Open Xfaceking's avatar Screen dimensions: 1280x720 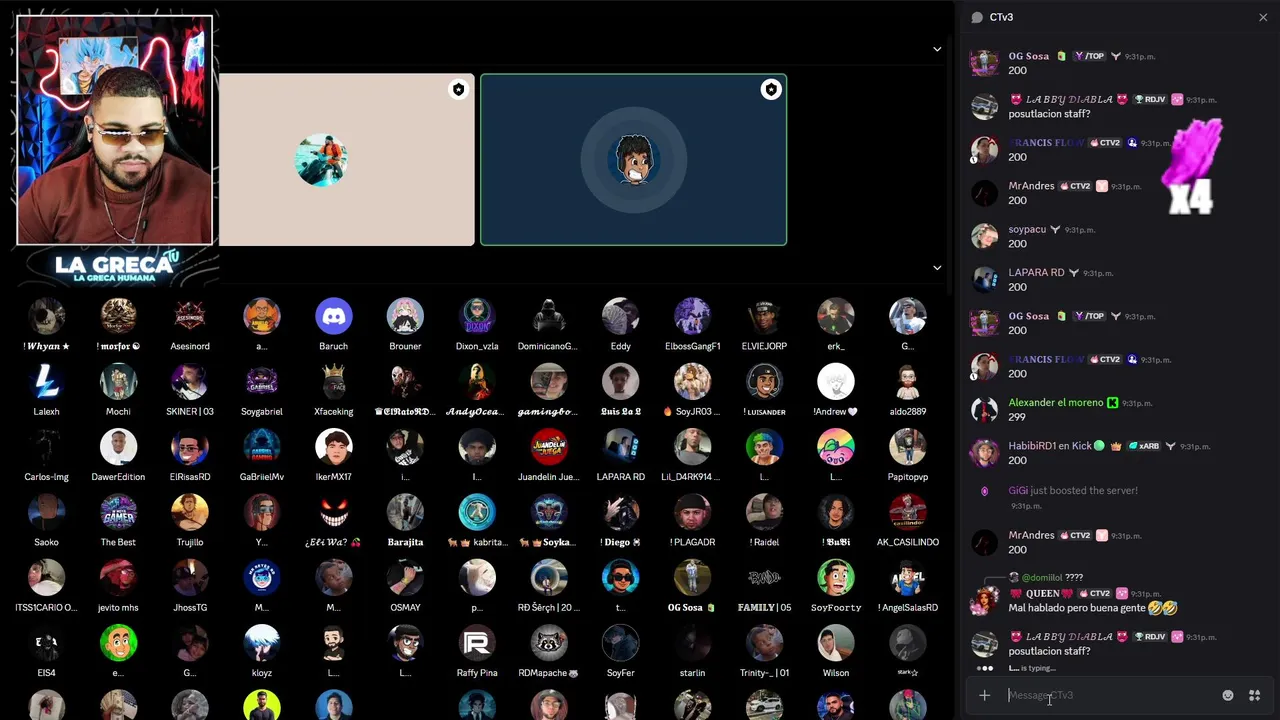(x=333, y=381)
